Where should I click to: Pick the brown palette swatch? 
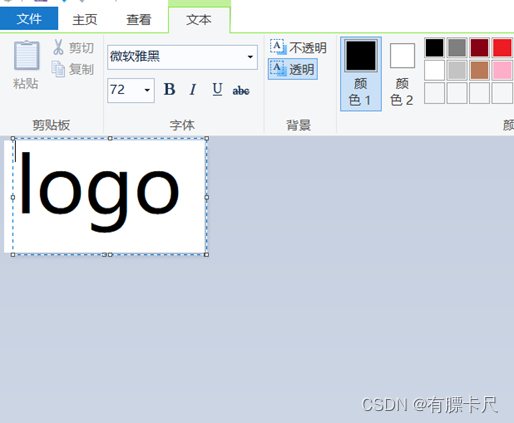pyautogui.click(x=479, y=70)
